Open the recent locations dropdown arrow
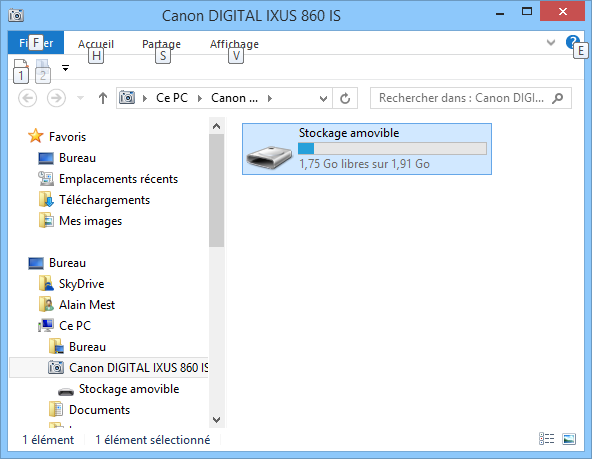The height and width of the screenshot is (459, 592). [80, 98]
